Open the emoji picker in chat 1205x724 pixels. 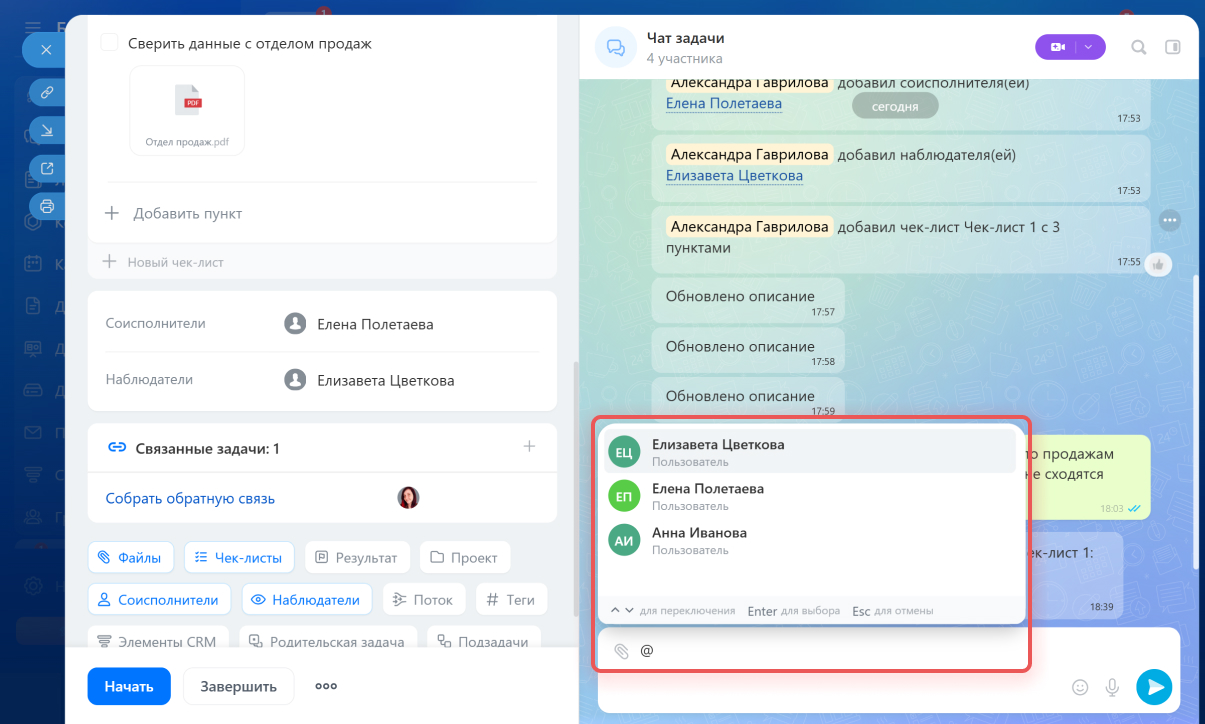click(x=1079, y=687)
